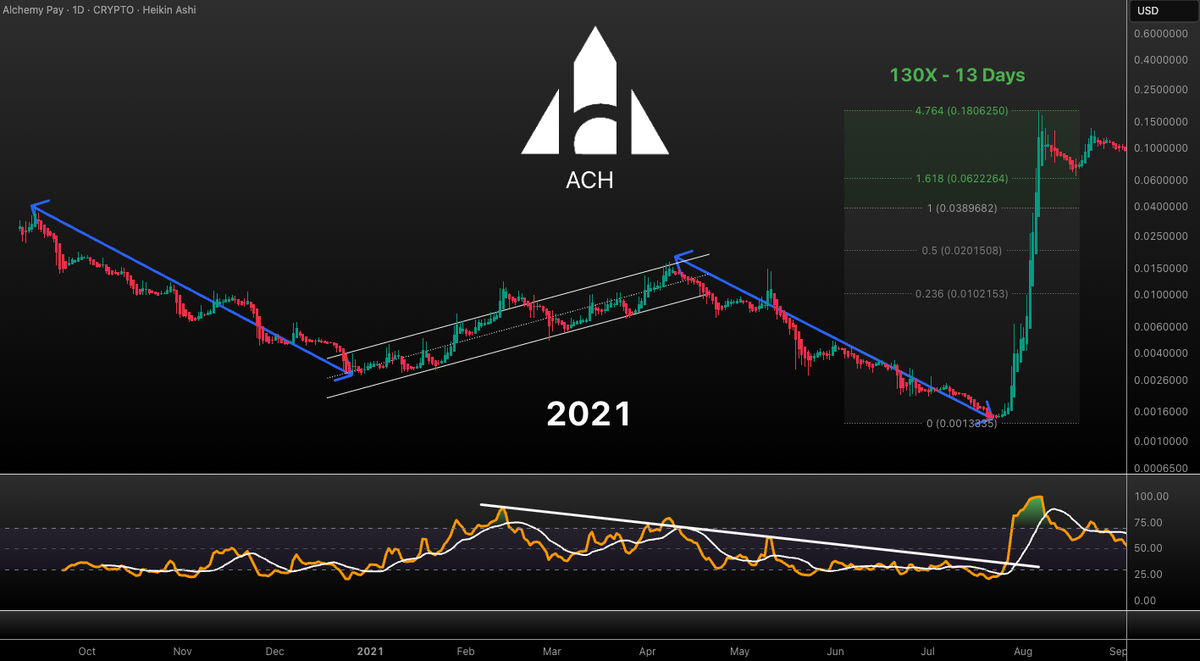Click price axis value 0.4000000
The image size is (1200, 661).
pos(1162,61)
